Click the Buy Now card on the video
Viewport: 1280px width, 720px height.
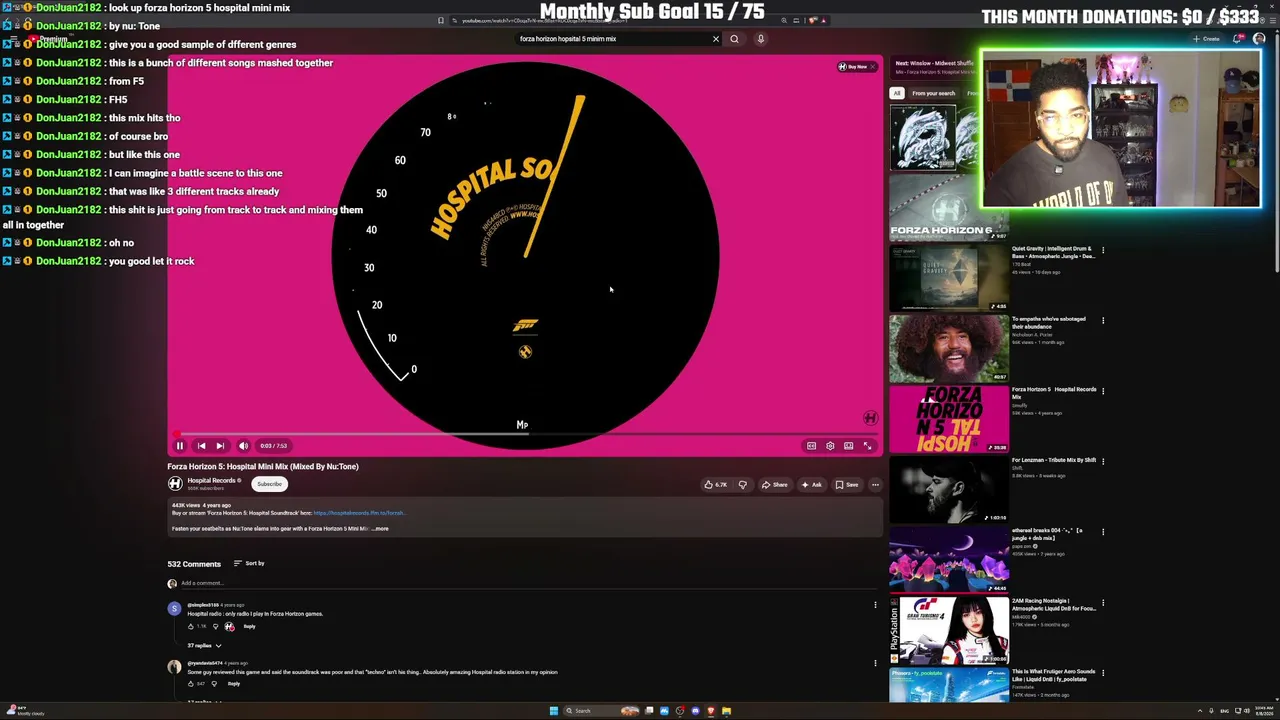855,67
